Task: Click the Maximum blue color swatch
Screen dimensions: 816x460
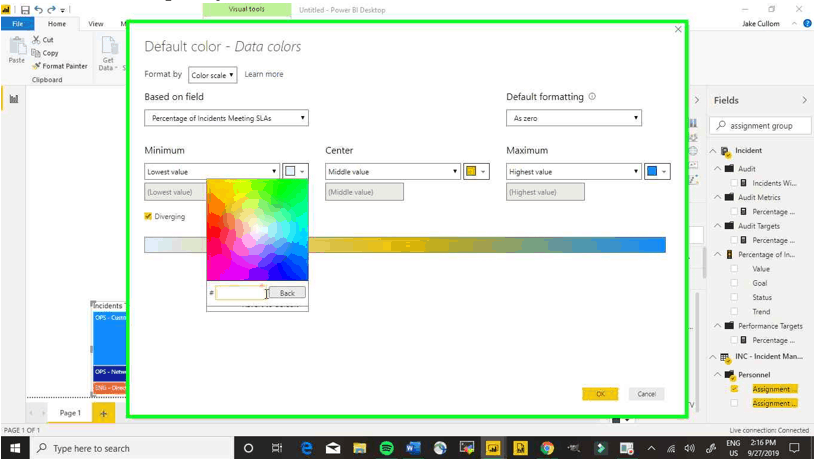Action: click(657, 172)
